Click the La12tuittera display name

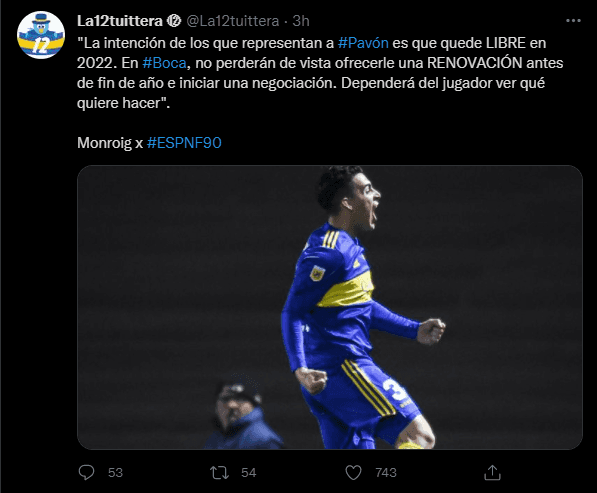(120, 21)
